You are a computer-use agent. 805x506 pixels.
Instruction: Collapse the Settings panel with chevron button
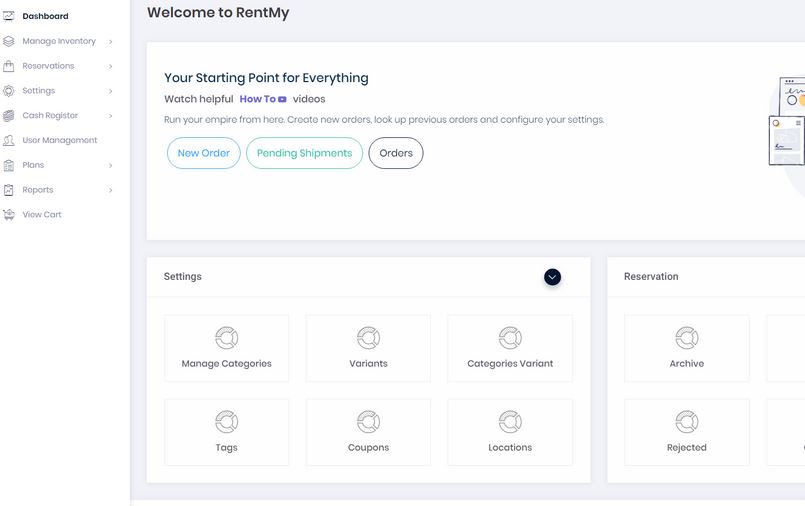[x=552, y=277]
